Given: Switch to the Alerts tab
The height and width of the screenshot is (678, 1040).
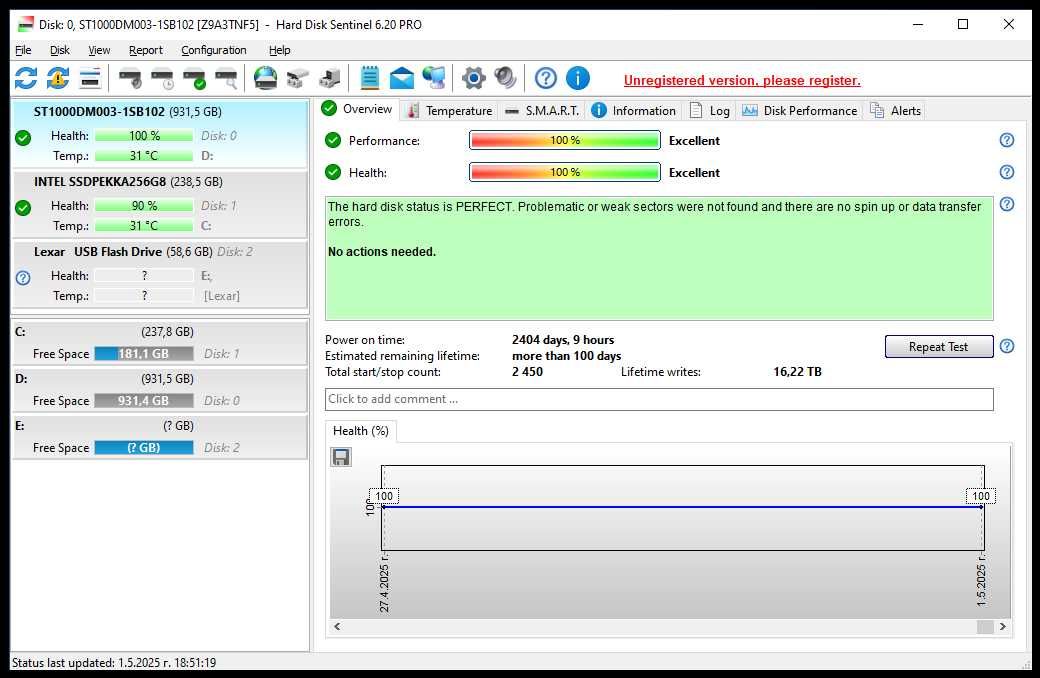Looking at the screenshot, I should tap(895, 111).
